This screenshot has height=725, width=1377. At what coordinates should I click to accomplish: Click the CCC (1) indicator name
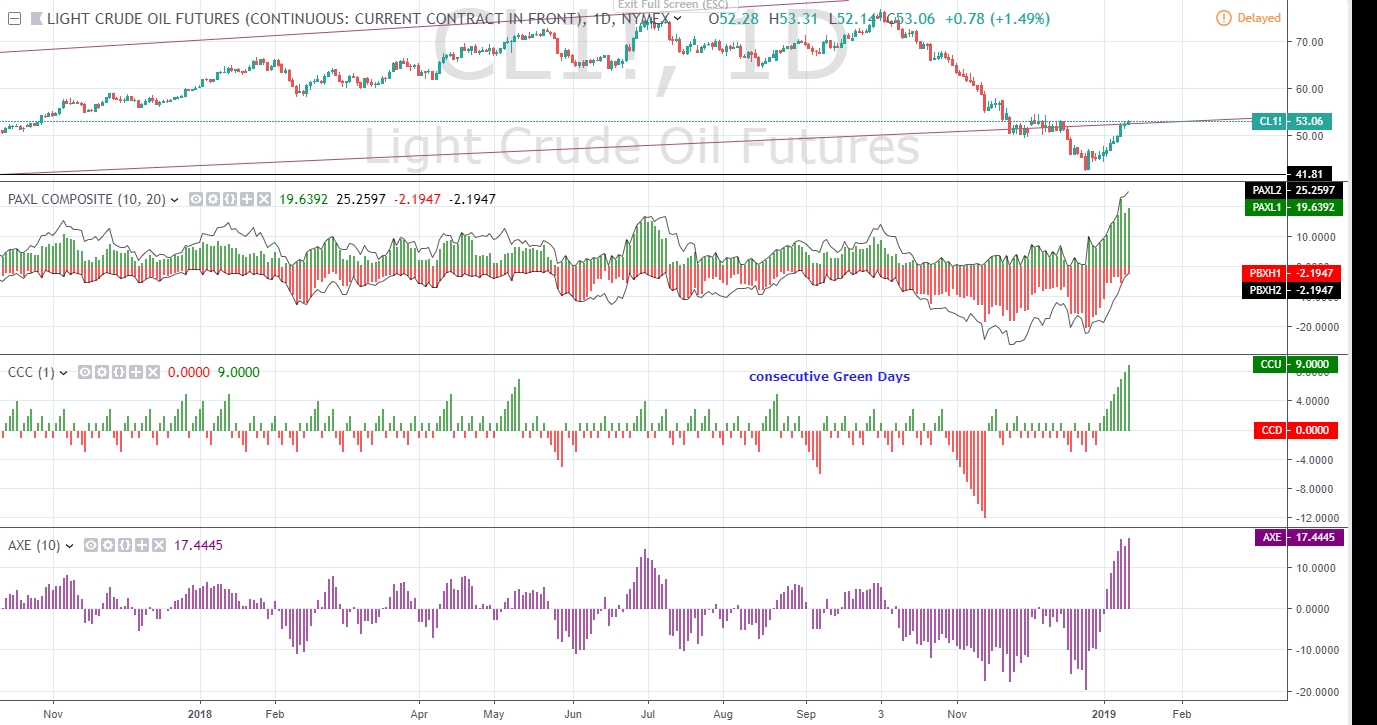click(31, 373)
